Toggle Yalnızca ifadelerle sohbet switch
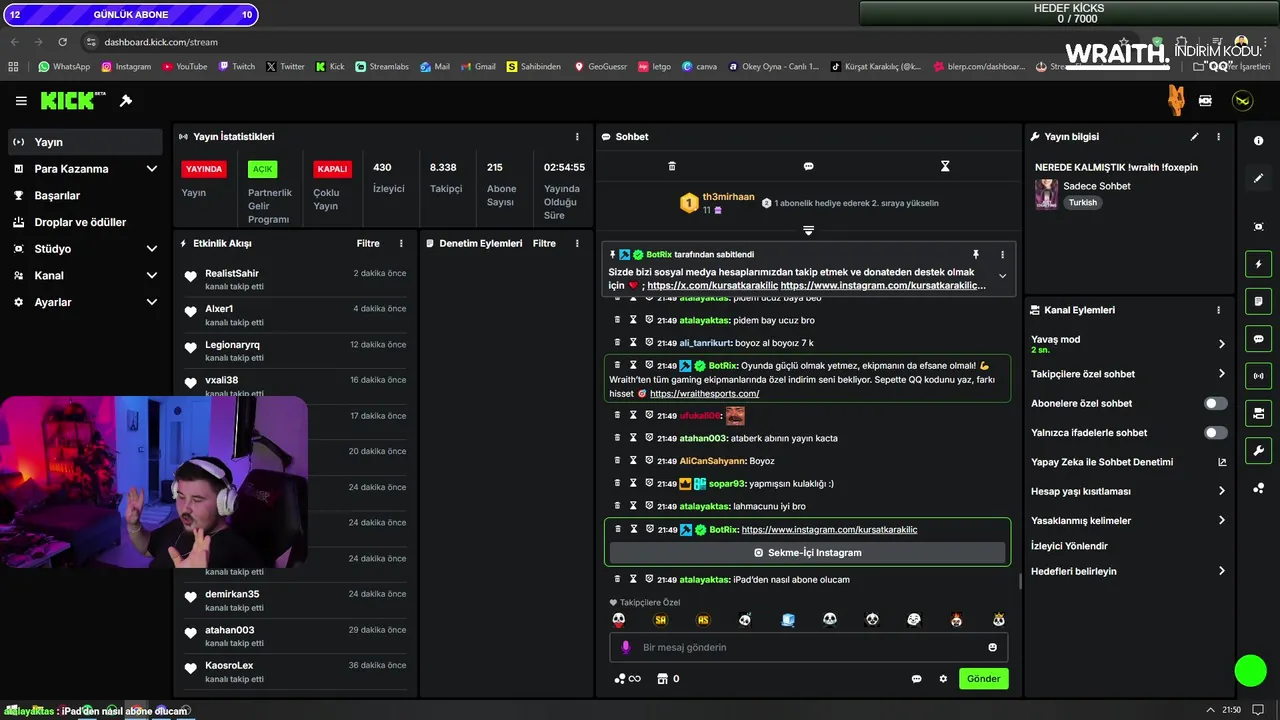The width and height of the screenshot is (1280, 720). pos(1215,433)
